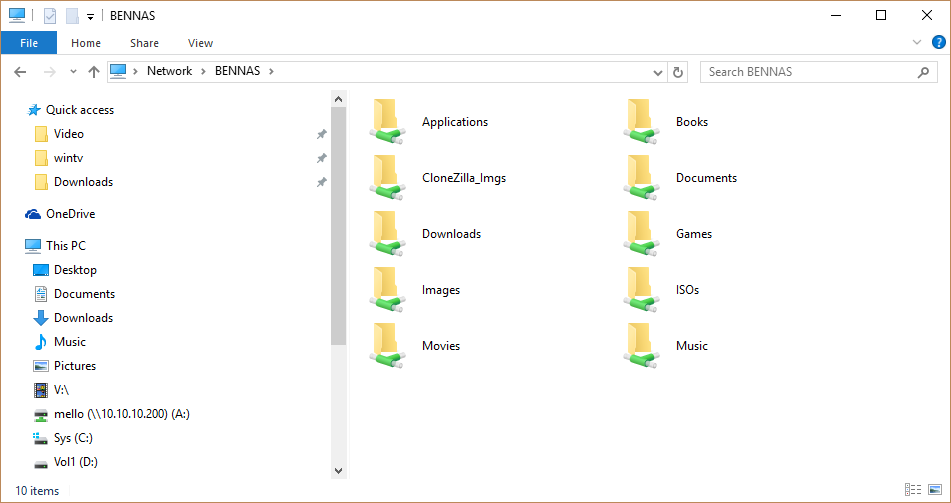Expand the ribbon with the chevron

916,42
